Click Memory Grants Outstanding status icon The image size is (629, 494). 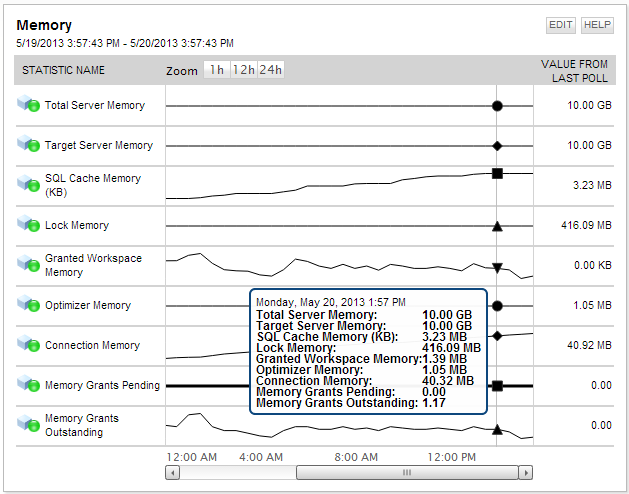(28, 423)
